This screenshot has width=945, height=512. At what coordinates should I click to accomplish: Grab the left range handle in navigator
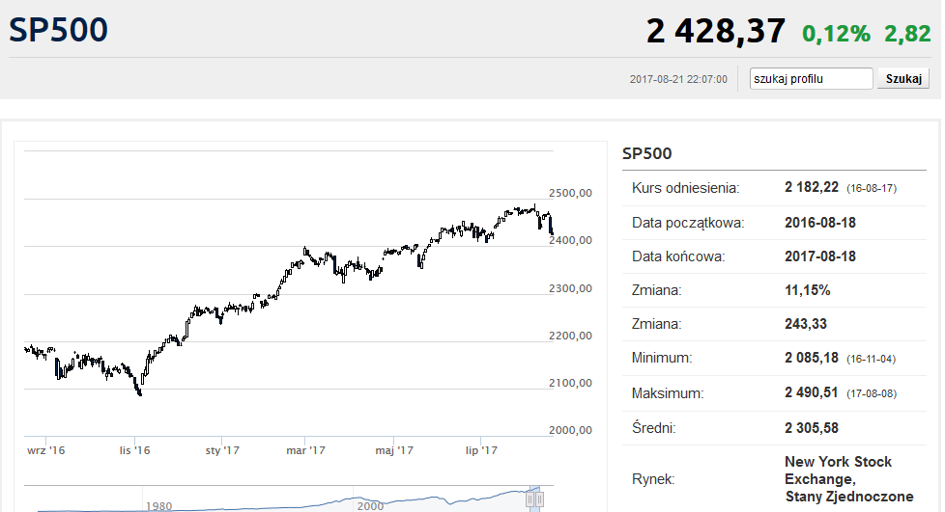(530, 499)
